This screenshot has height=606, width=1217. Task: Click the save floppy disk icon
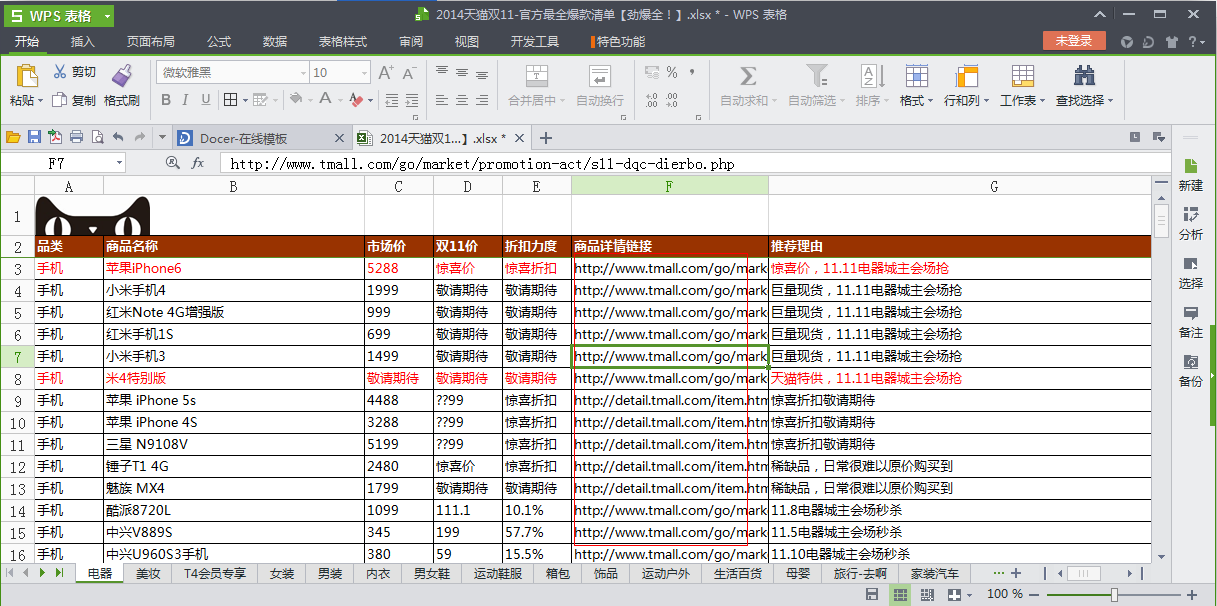34,137
